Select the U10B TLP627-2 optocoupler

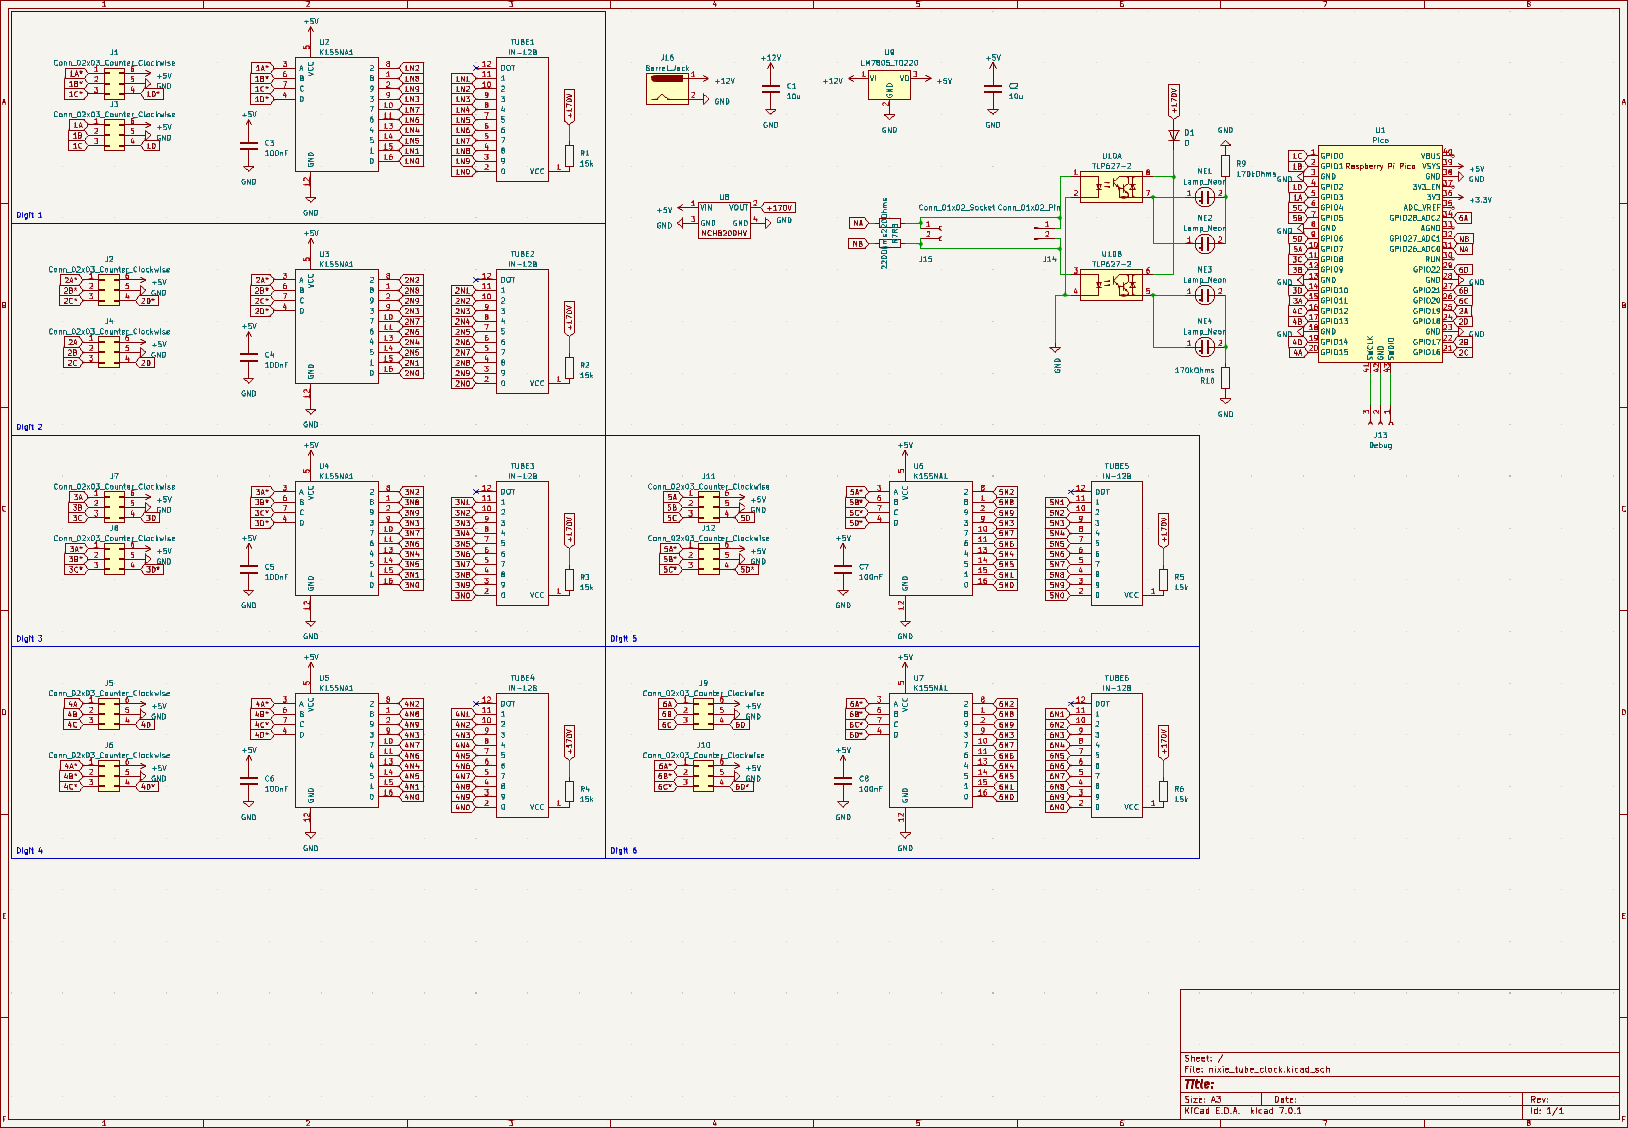1111,284
